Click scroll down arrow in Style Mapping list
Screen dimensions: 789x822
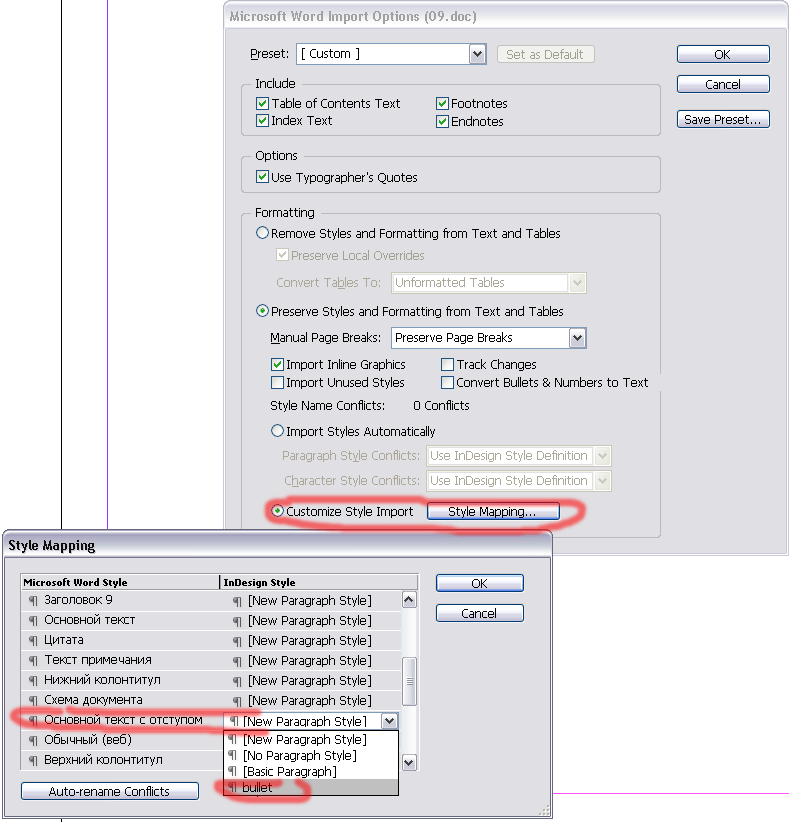[x=409, y=762]
